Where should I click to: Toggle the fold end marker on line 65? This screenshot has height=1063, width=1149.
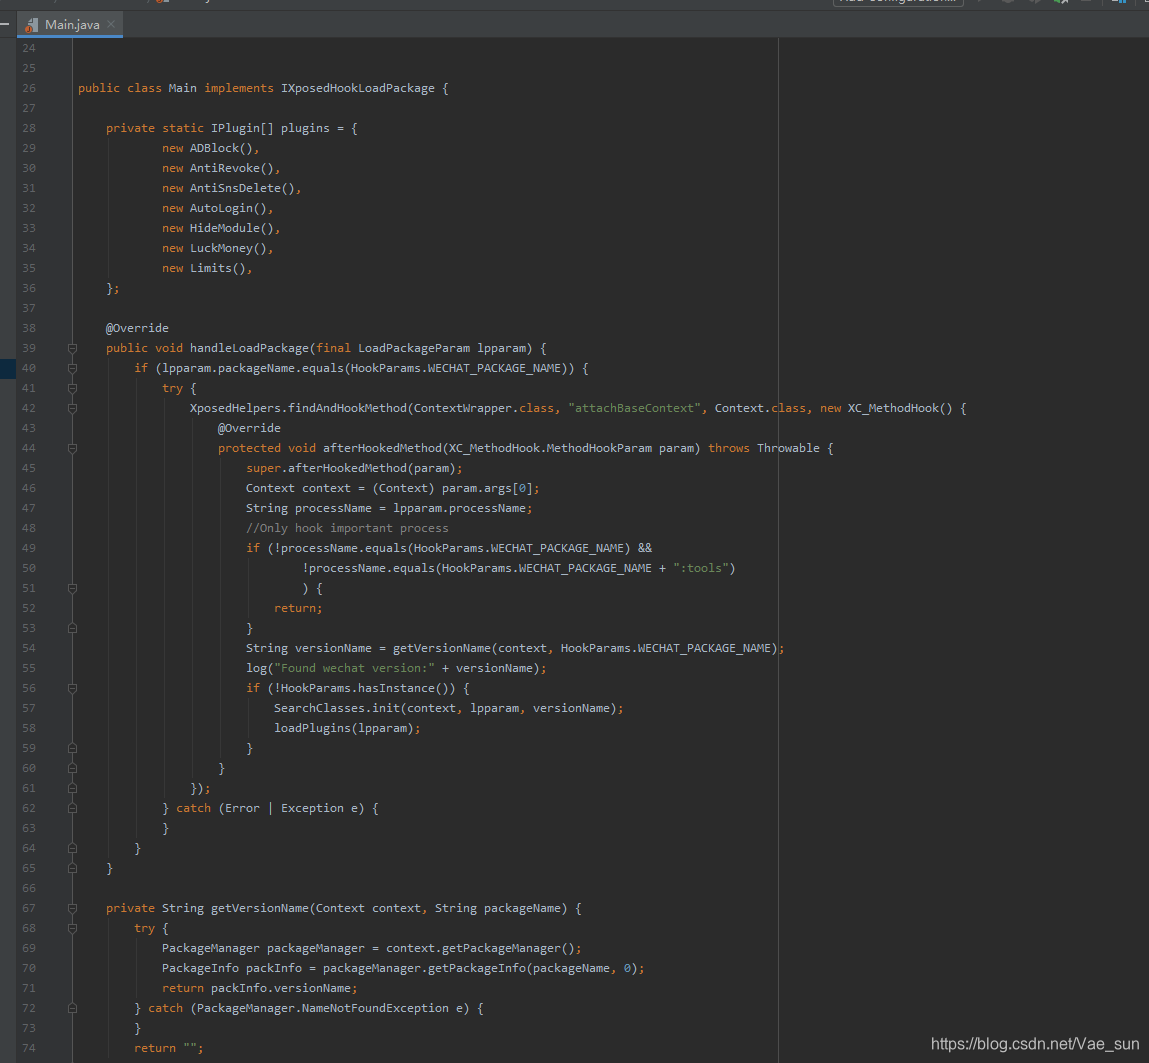tap(73, 868)
